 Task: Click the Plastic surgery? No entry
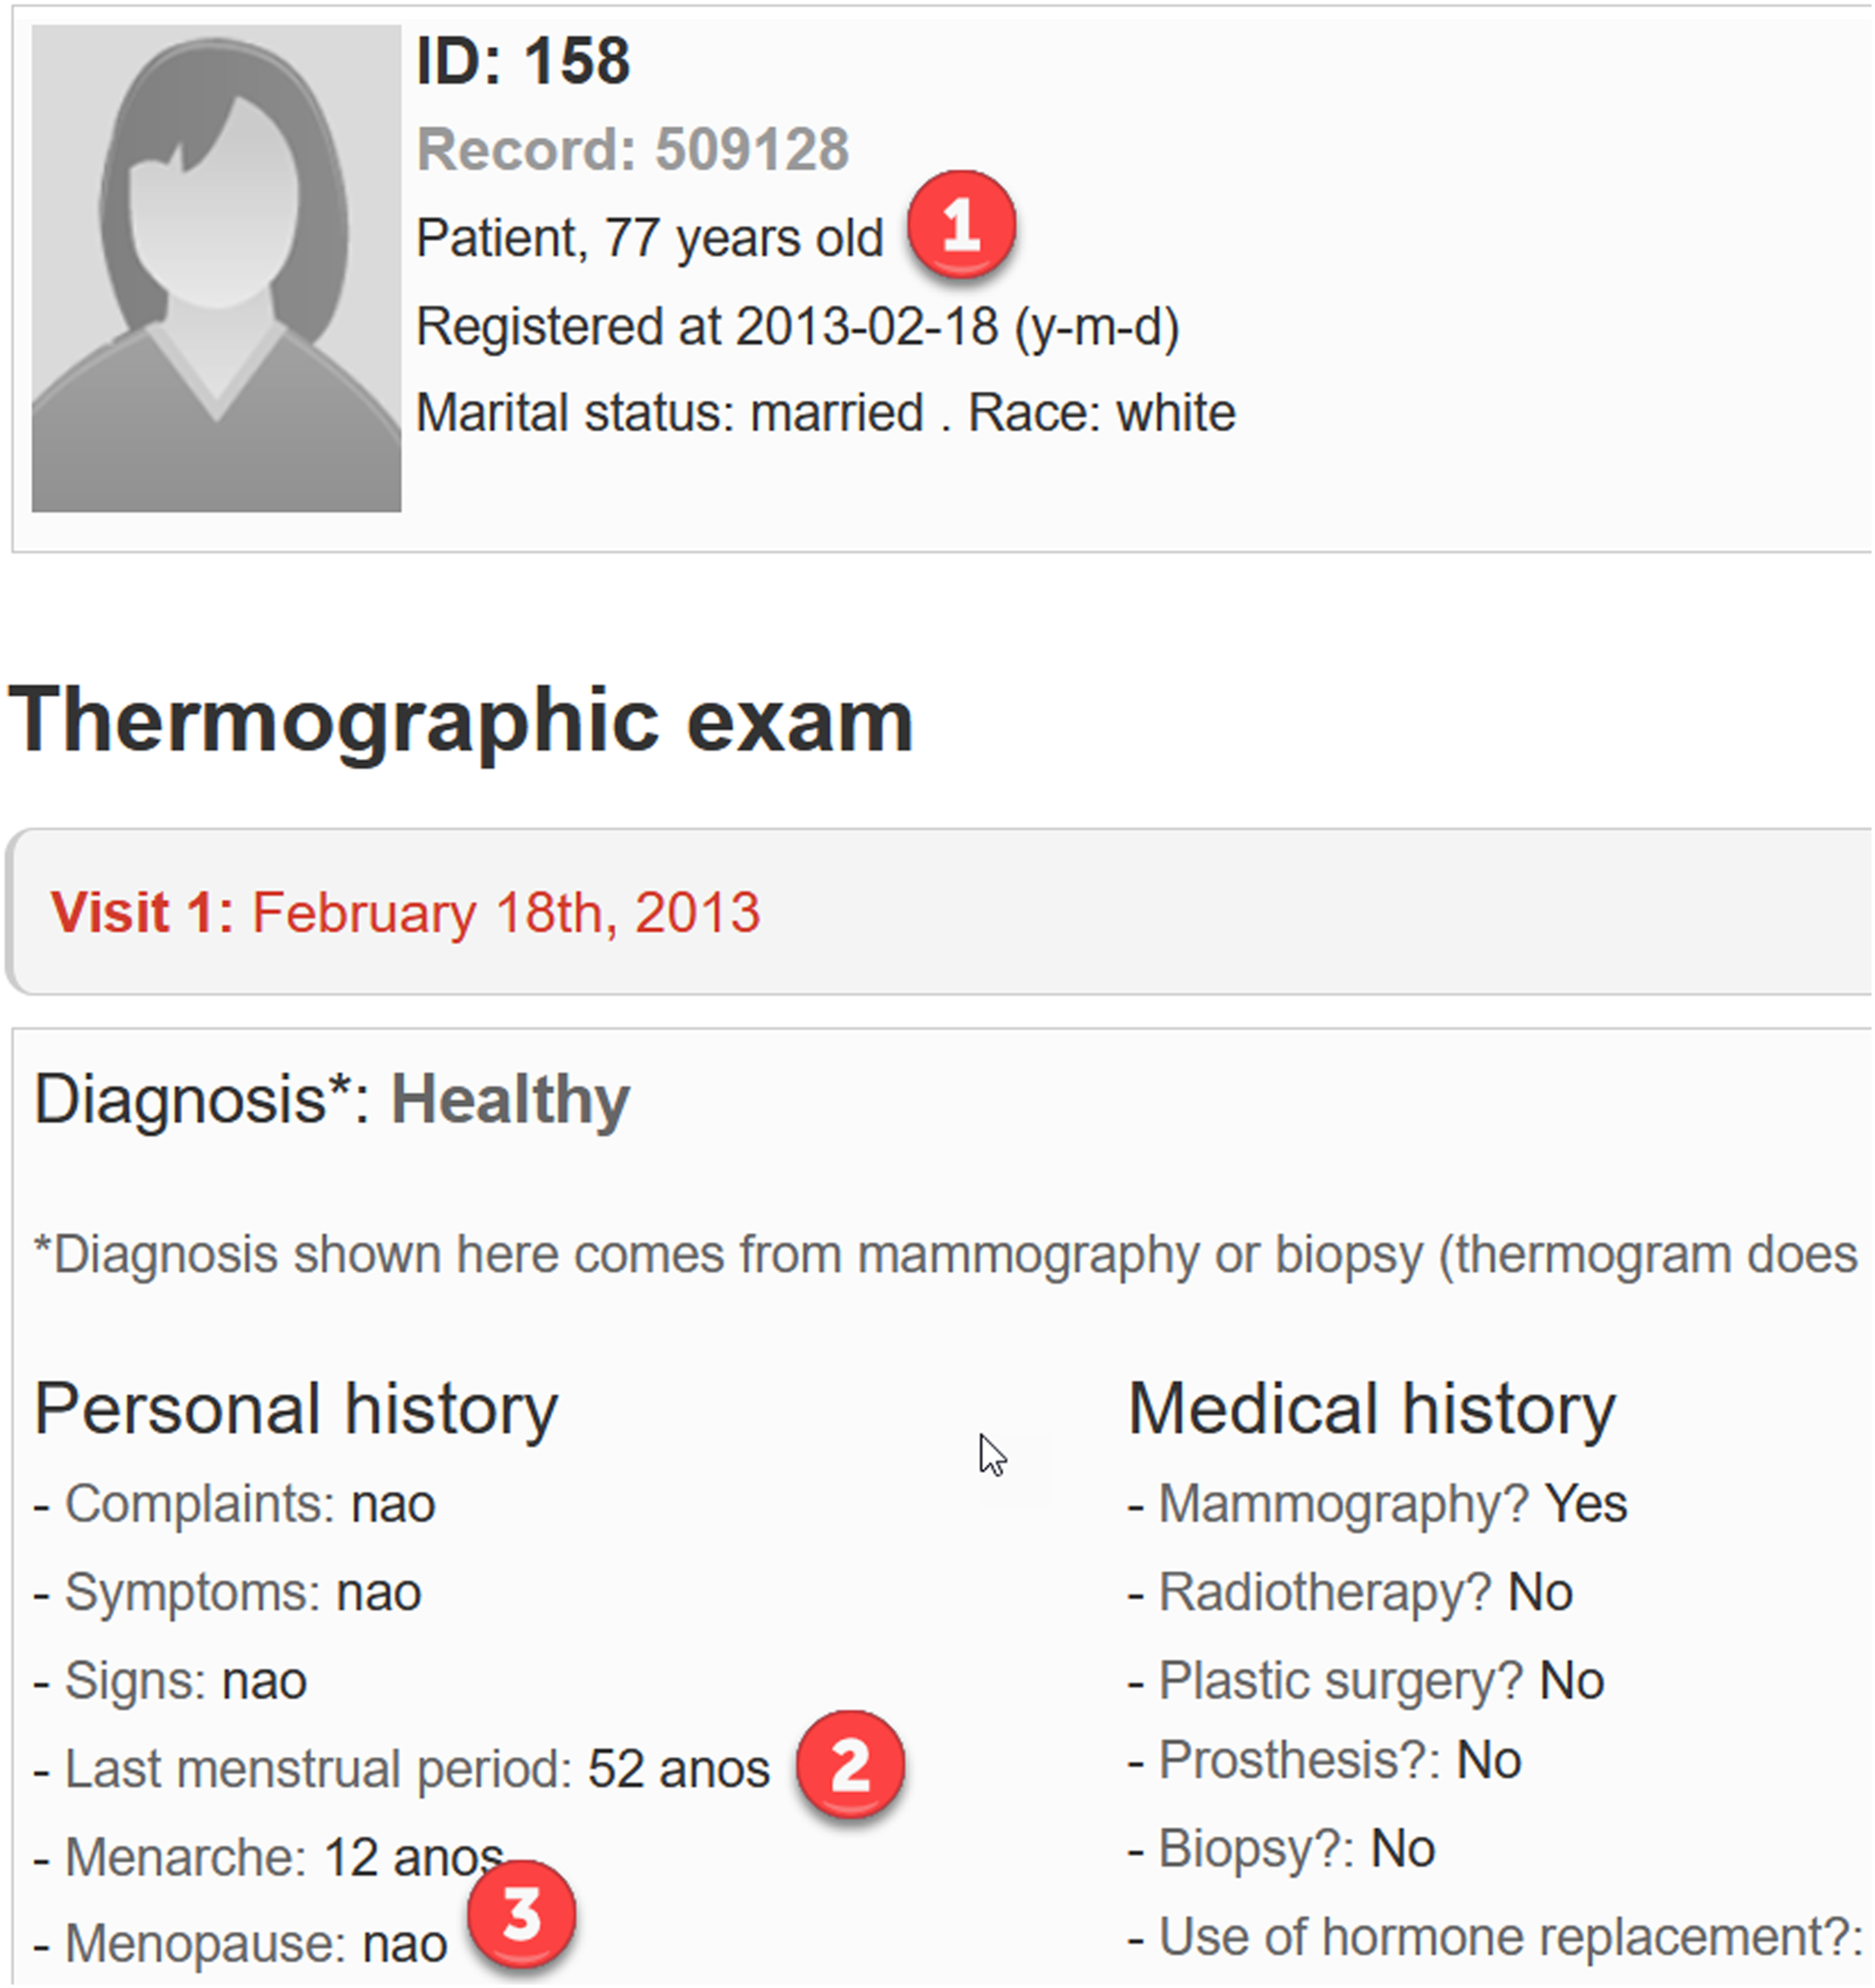[x=1367, y=1680]
